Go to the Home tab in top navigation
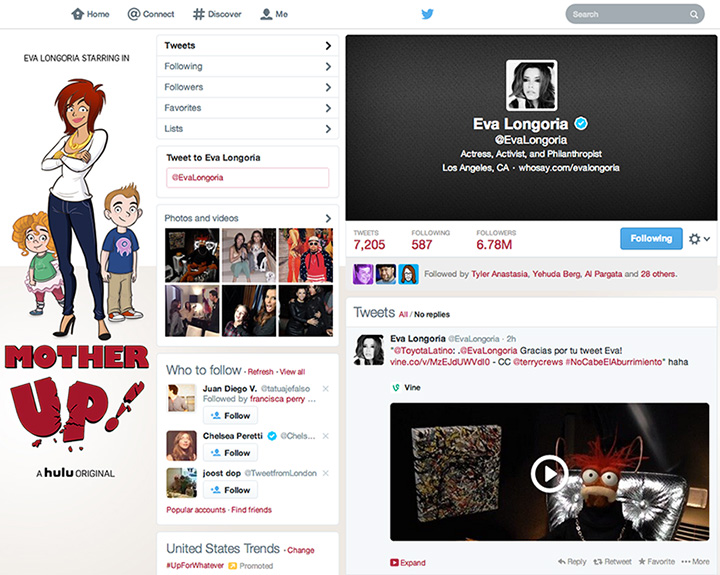 90,14
